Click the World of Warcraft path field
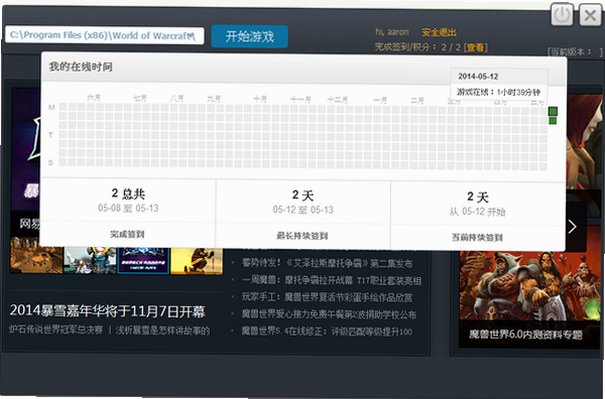The height and width of the screenshot is (399, 605). pos(105,36)
